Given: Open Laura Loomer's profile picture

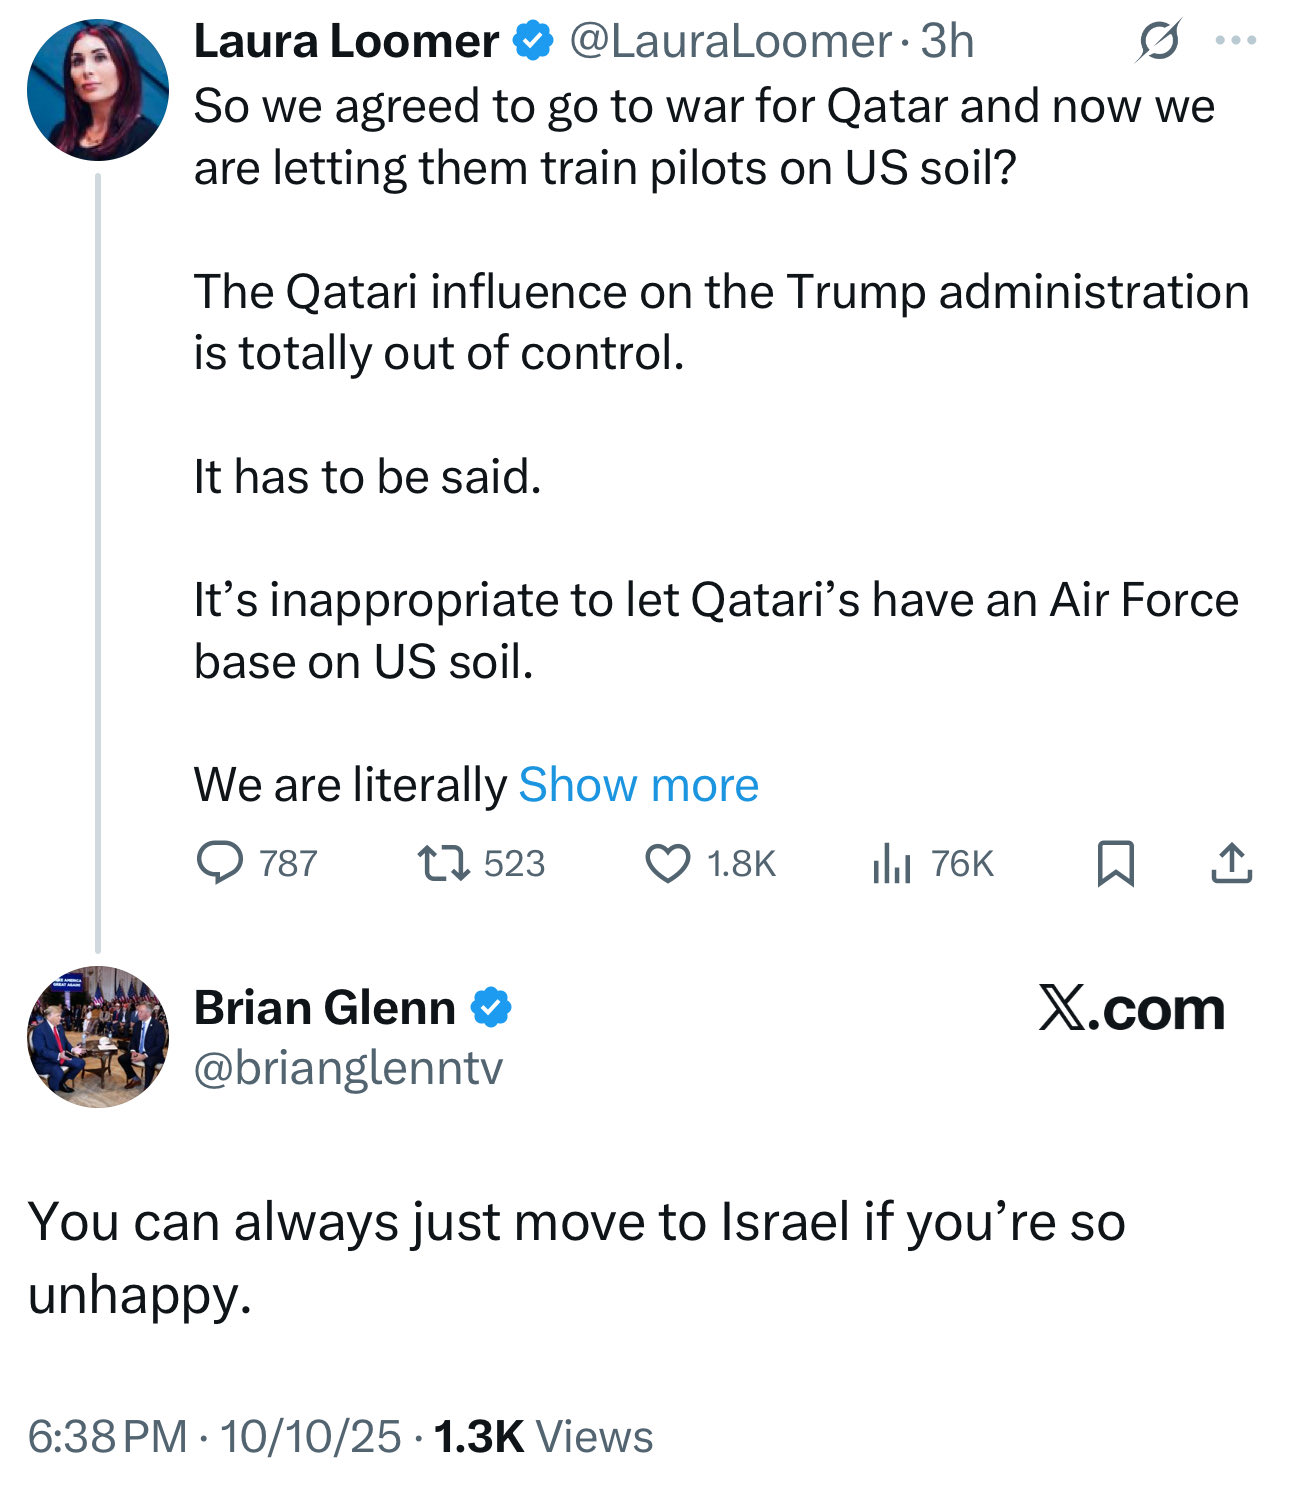Looking at the screenshot, I should coord(98,90).
